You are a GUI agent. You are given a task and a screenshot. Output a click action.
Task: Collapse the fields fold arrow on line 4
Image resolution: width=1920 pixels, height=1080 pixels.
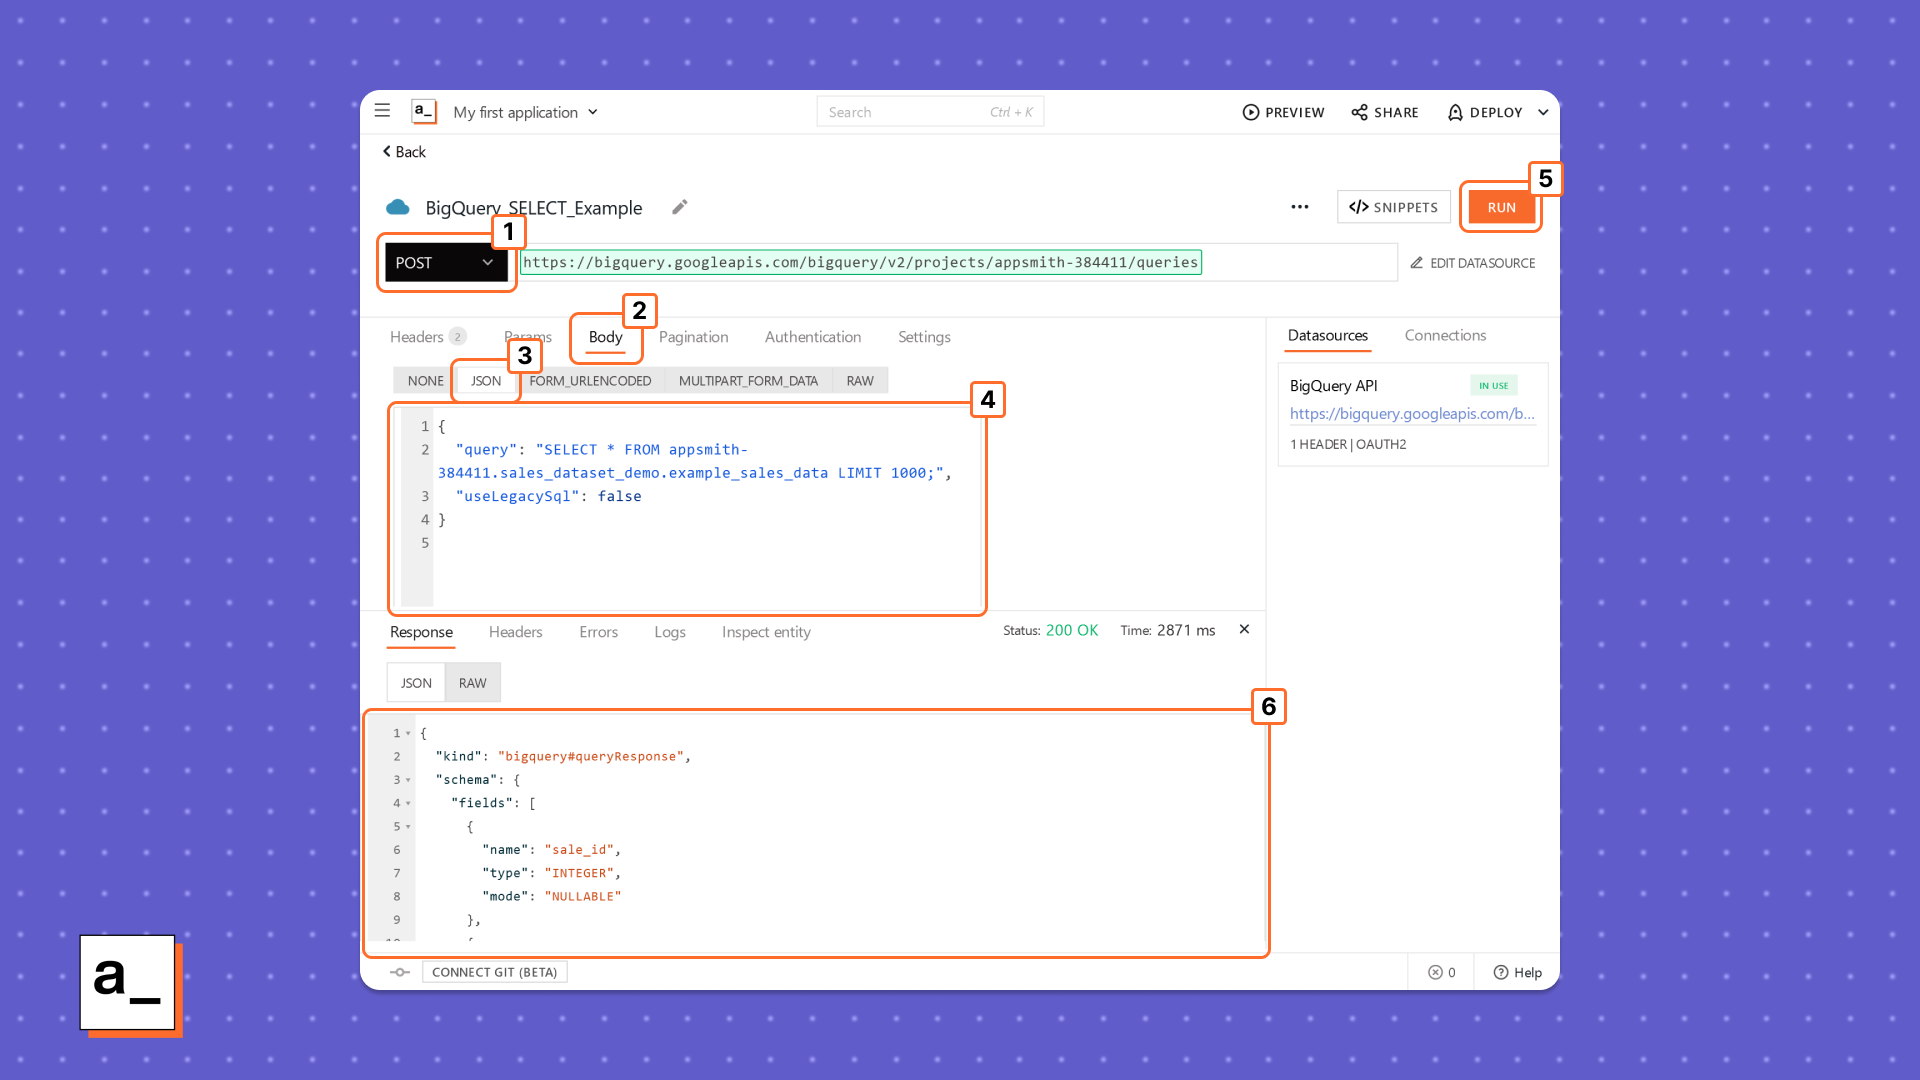coord(408,803)
